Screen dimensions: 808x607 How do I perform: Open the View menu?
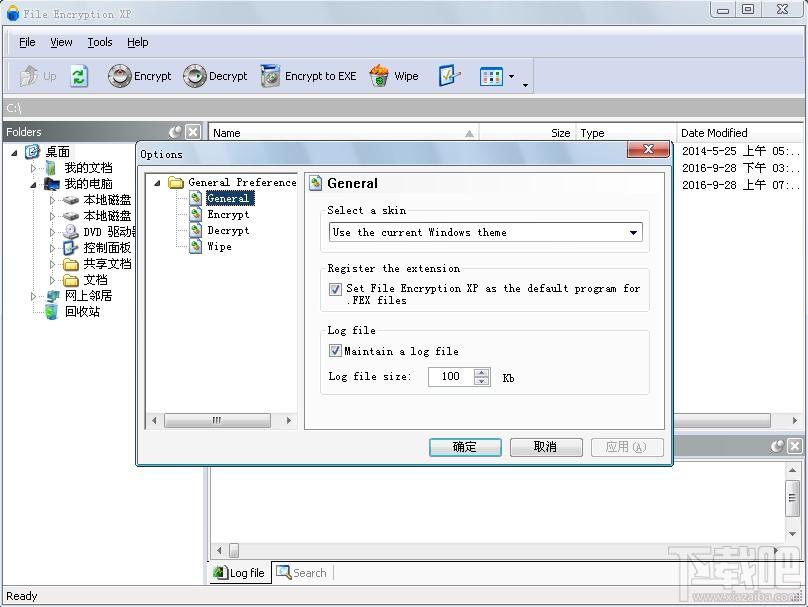click(x=61, y=42)
